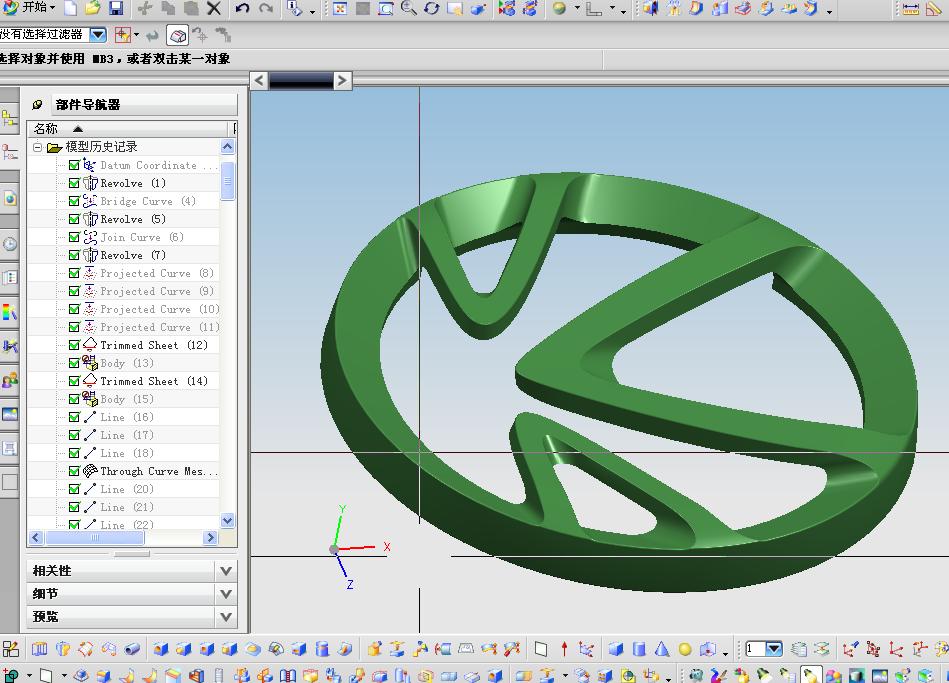Go to next navigator tab arrow
The width and height of the screenshot is (949, 683).
click(343, 80)
